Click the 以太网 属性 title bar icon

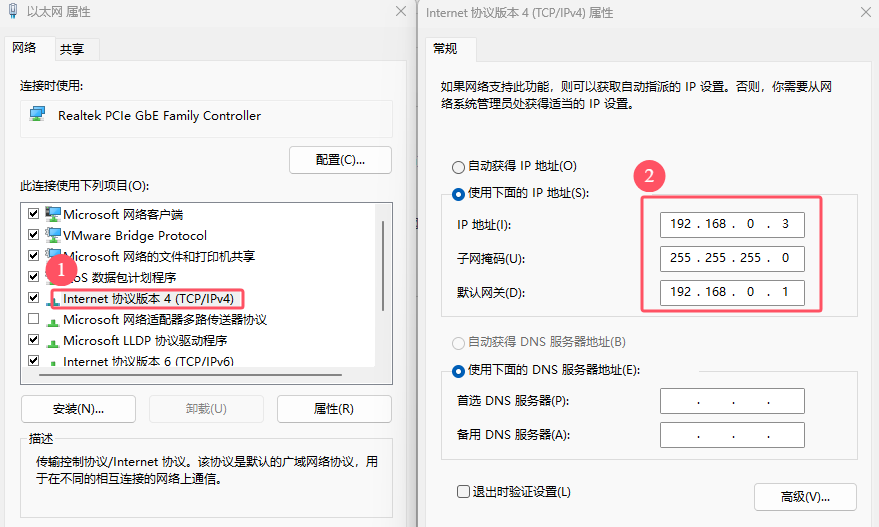pyautogui.click(x=10, y=12)
